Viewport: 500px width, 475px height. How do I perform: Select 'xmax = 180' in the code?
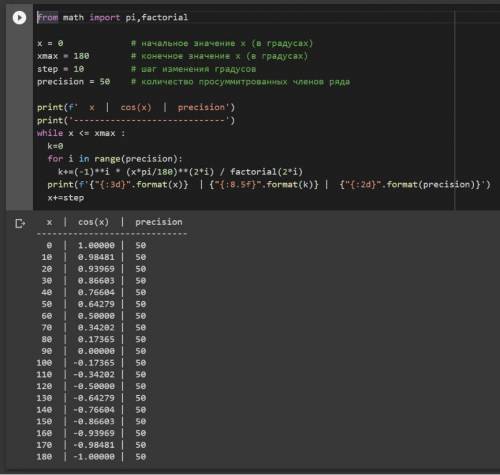point(63,56)
